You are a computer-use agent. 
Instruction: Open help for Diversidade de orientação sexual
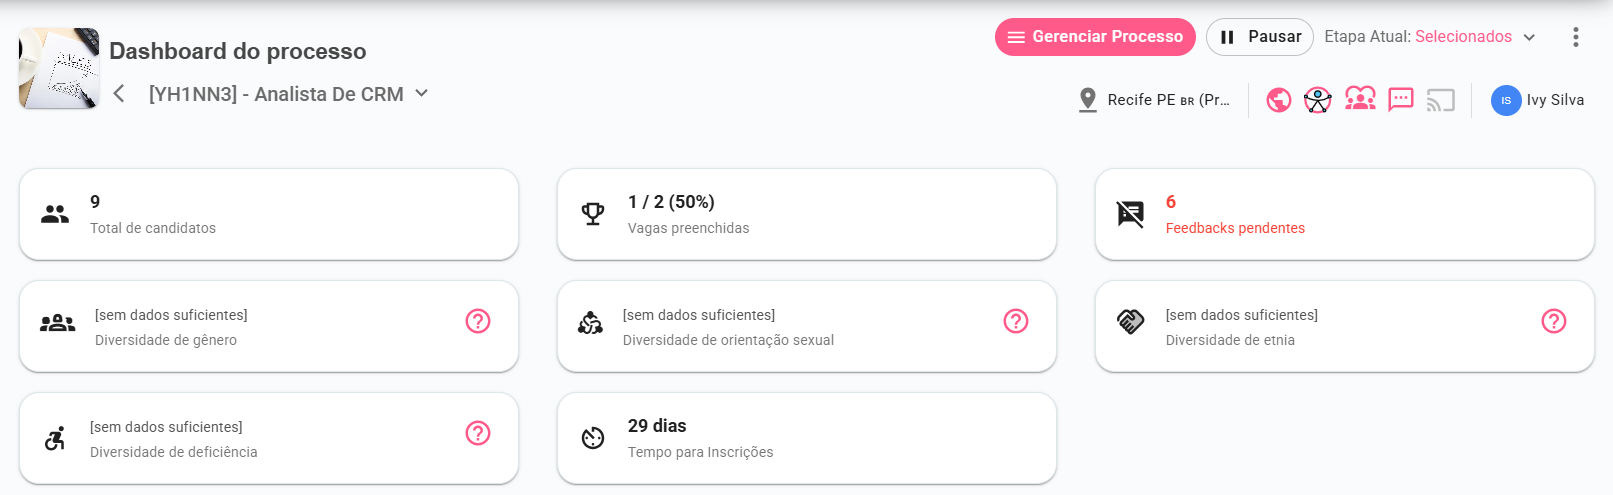pos(1016,321)
